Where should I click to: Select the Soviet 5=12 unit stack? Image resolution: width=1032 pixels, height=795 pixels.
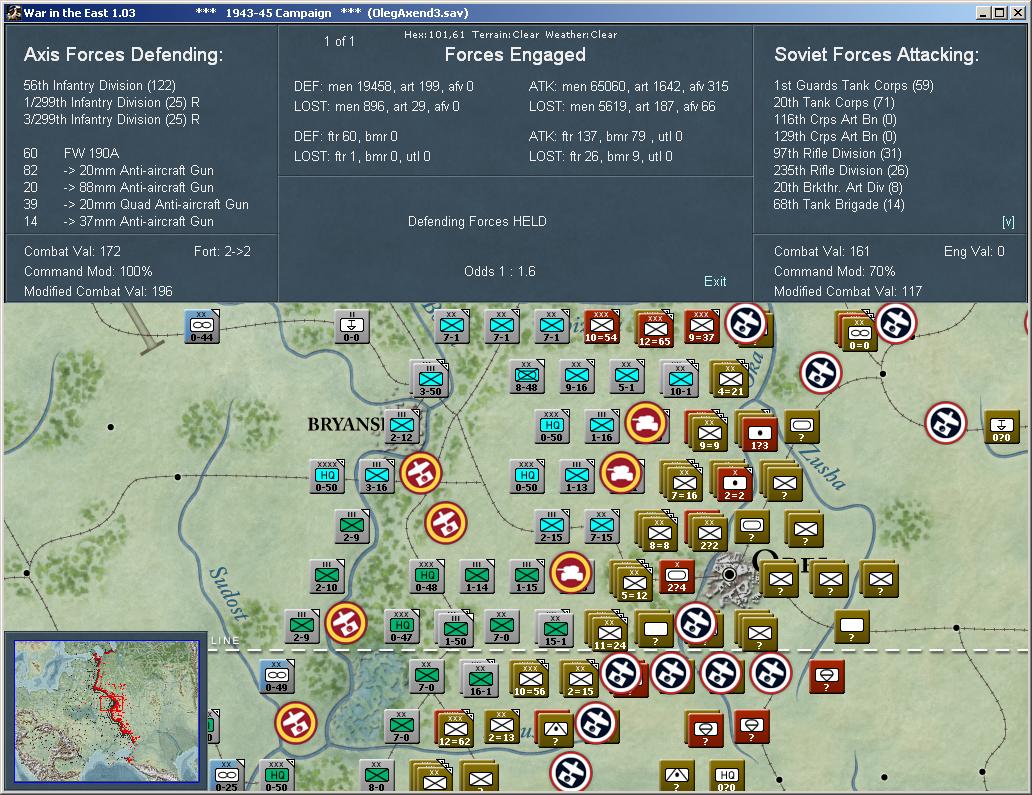(x=632, y=582)
